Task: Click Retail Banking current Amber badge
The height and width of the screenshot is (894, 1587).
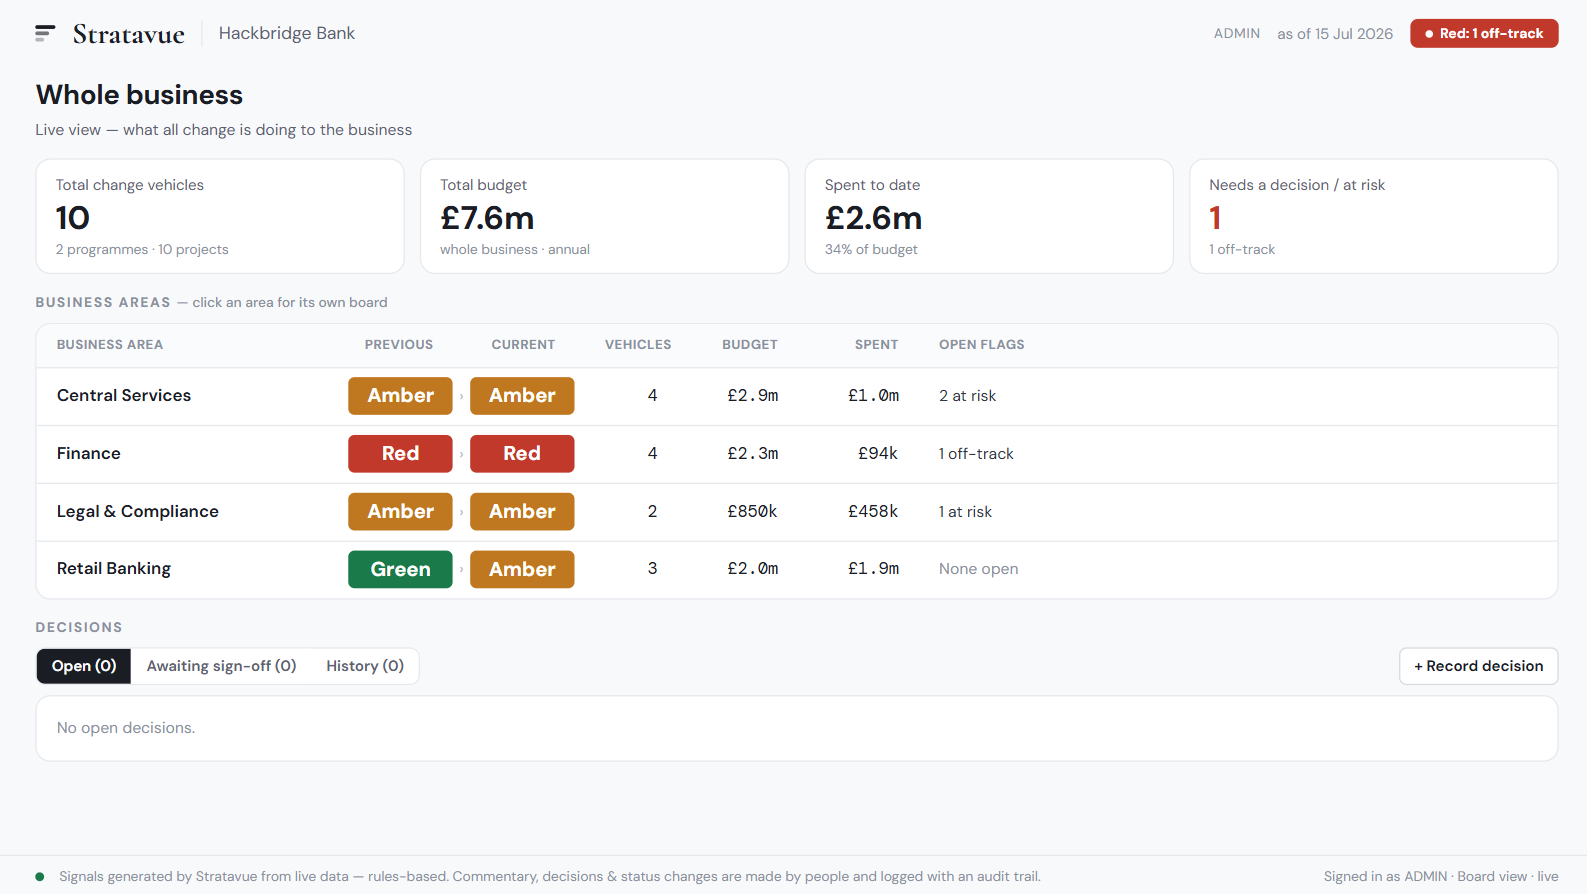Action: point(522,569)
